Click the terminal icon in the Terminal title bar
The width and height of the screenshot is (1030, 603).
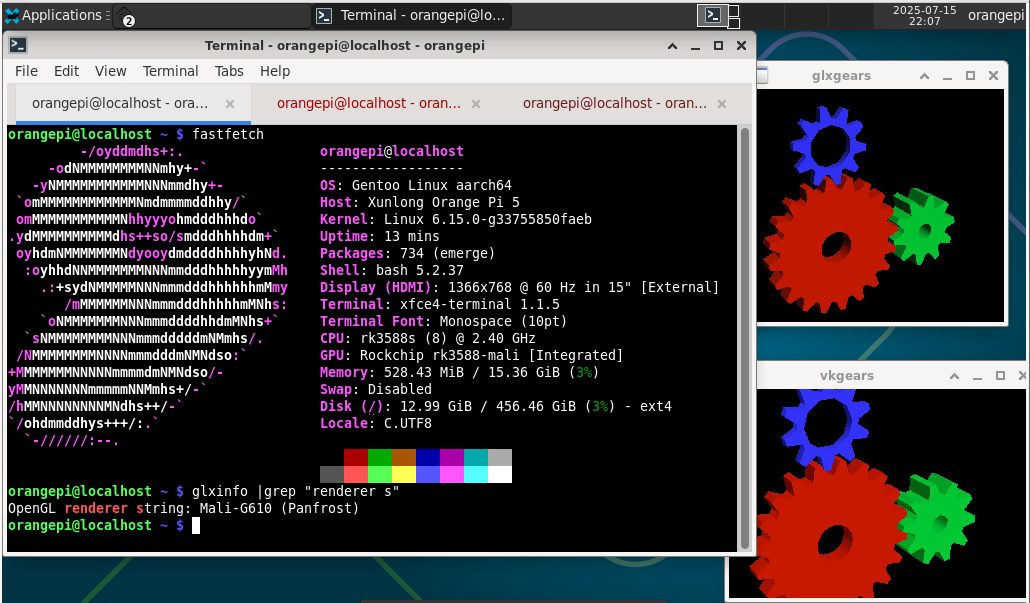18,45
